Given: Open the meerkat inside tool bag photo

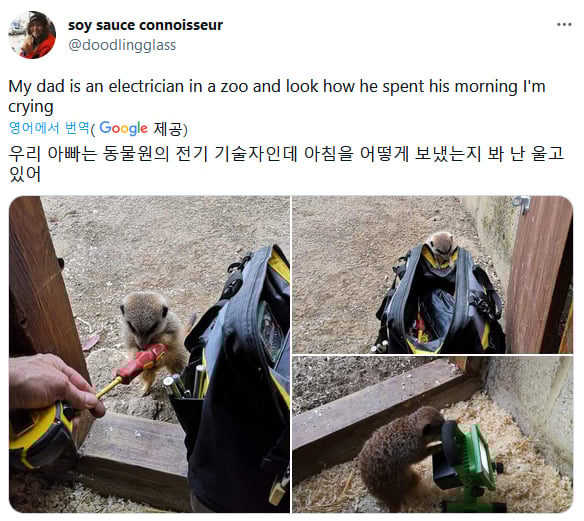Looking at the screenshot, I should click(432, 275).
